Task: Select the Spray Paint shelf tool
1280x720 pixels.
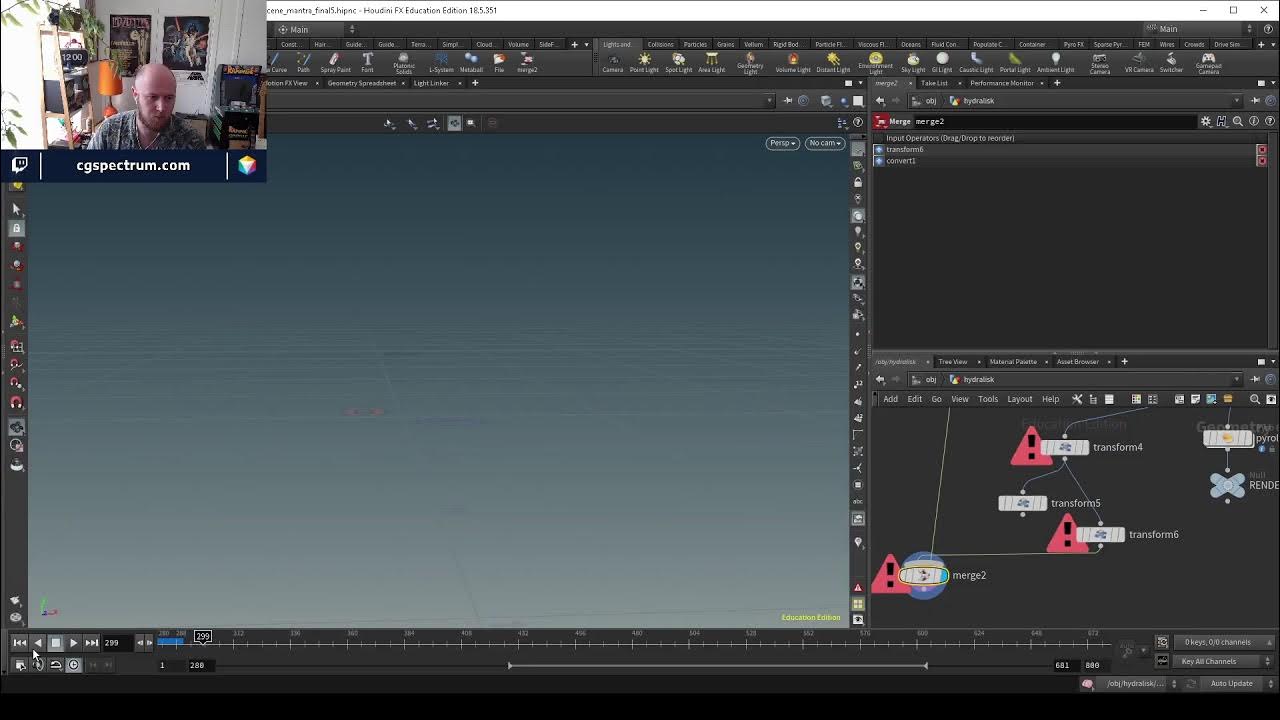Action: coord(335,62)
